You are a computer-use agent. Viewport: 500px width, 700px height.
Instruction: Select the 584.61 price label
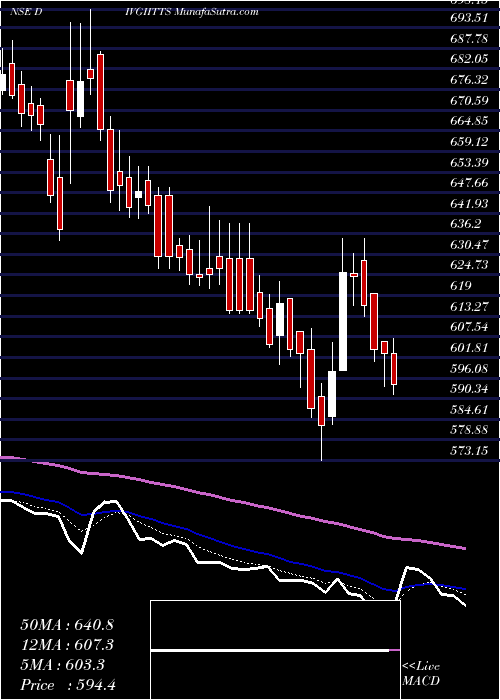469,409
